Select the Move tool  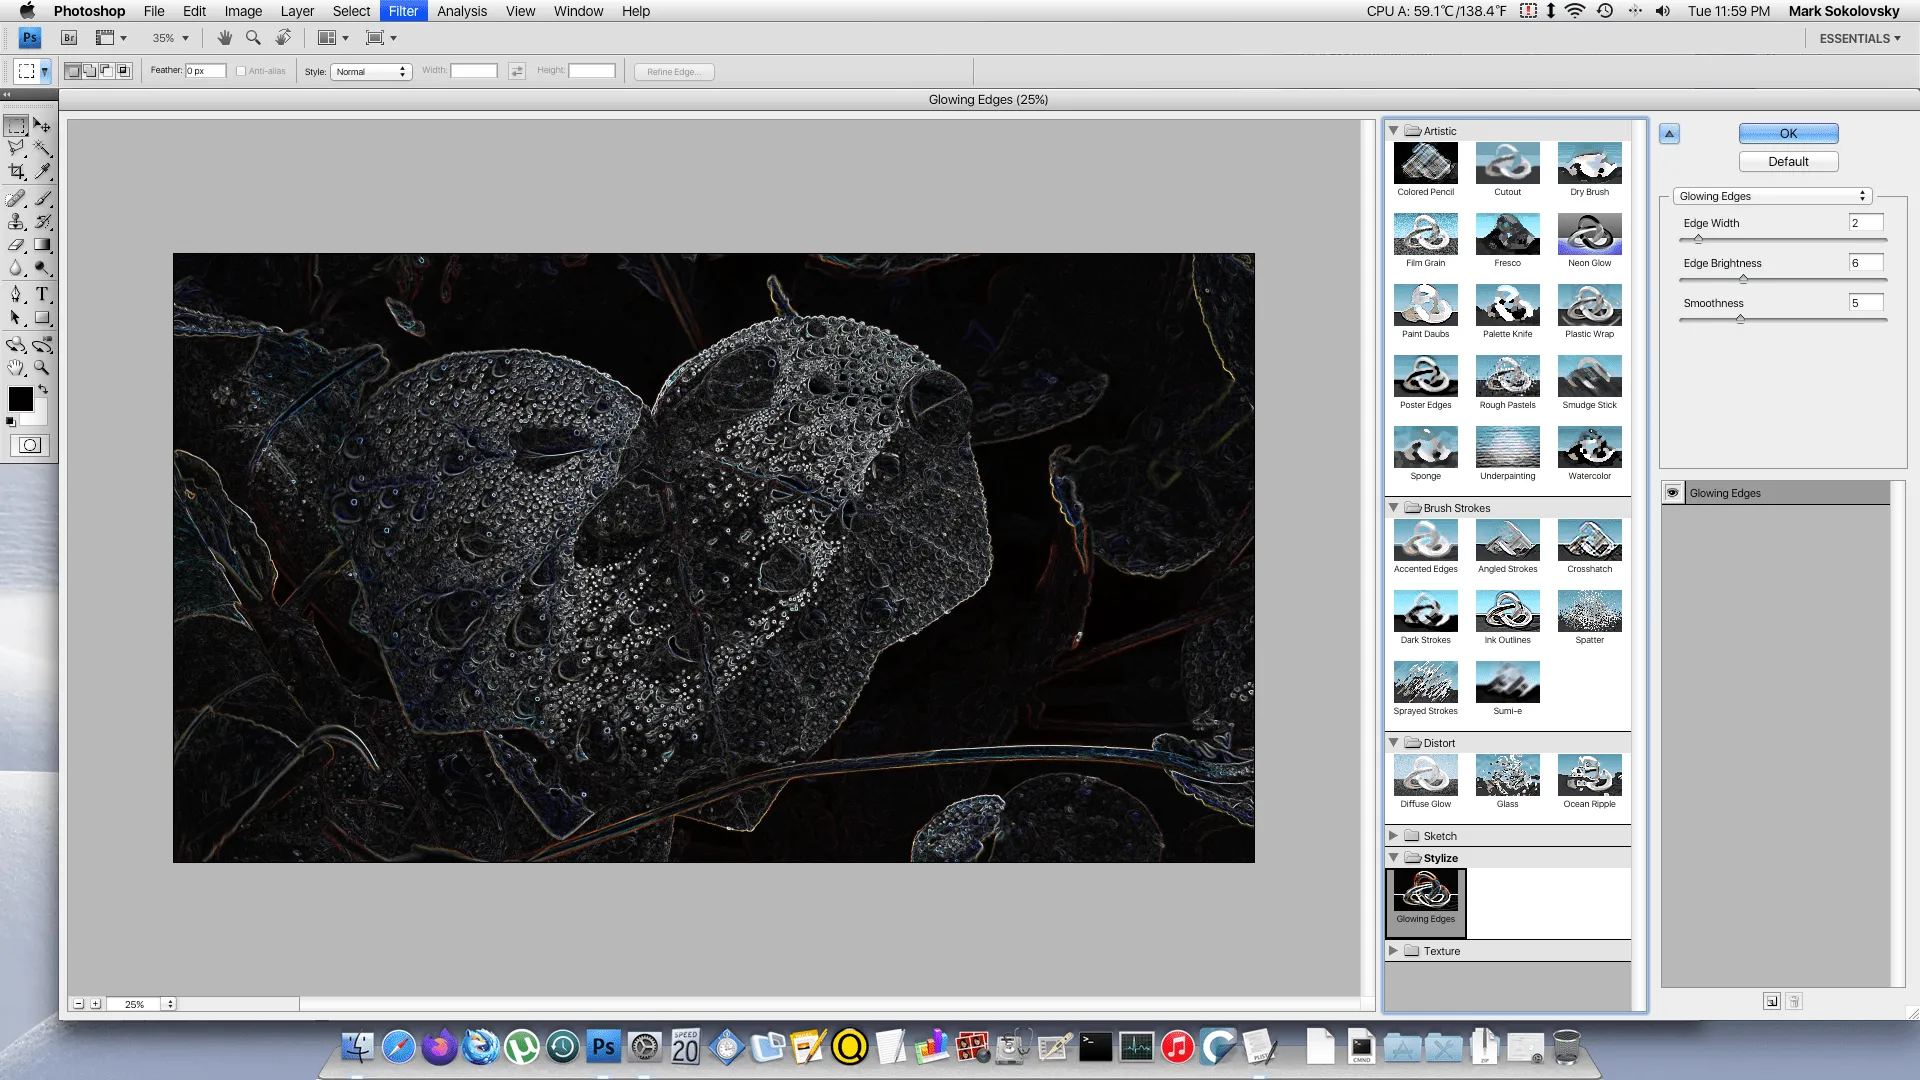click(x=42, y=125)
